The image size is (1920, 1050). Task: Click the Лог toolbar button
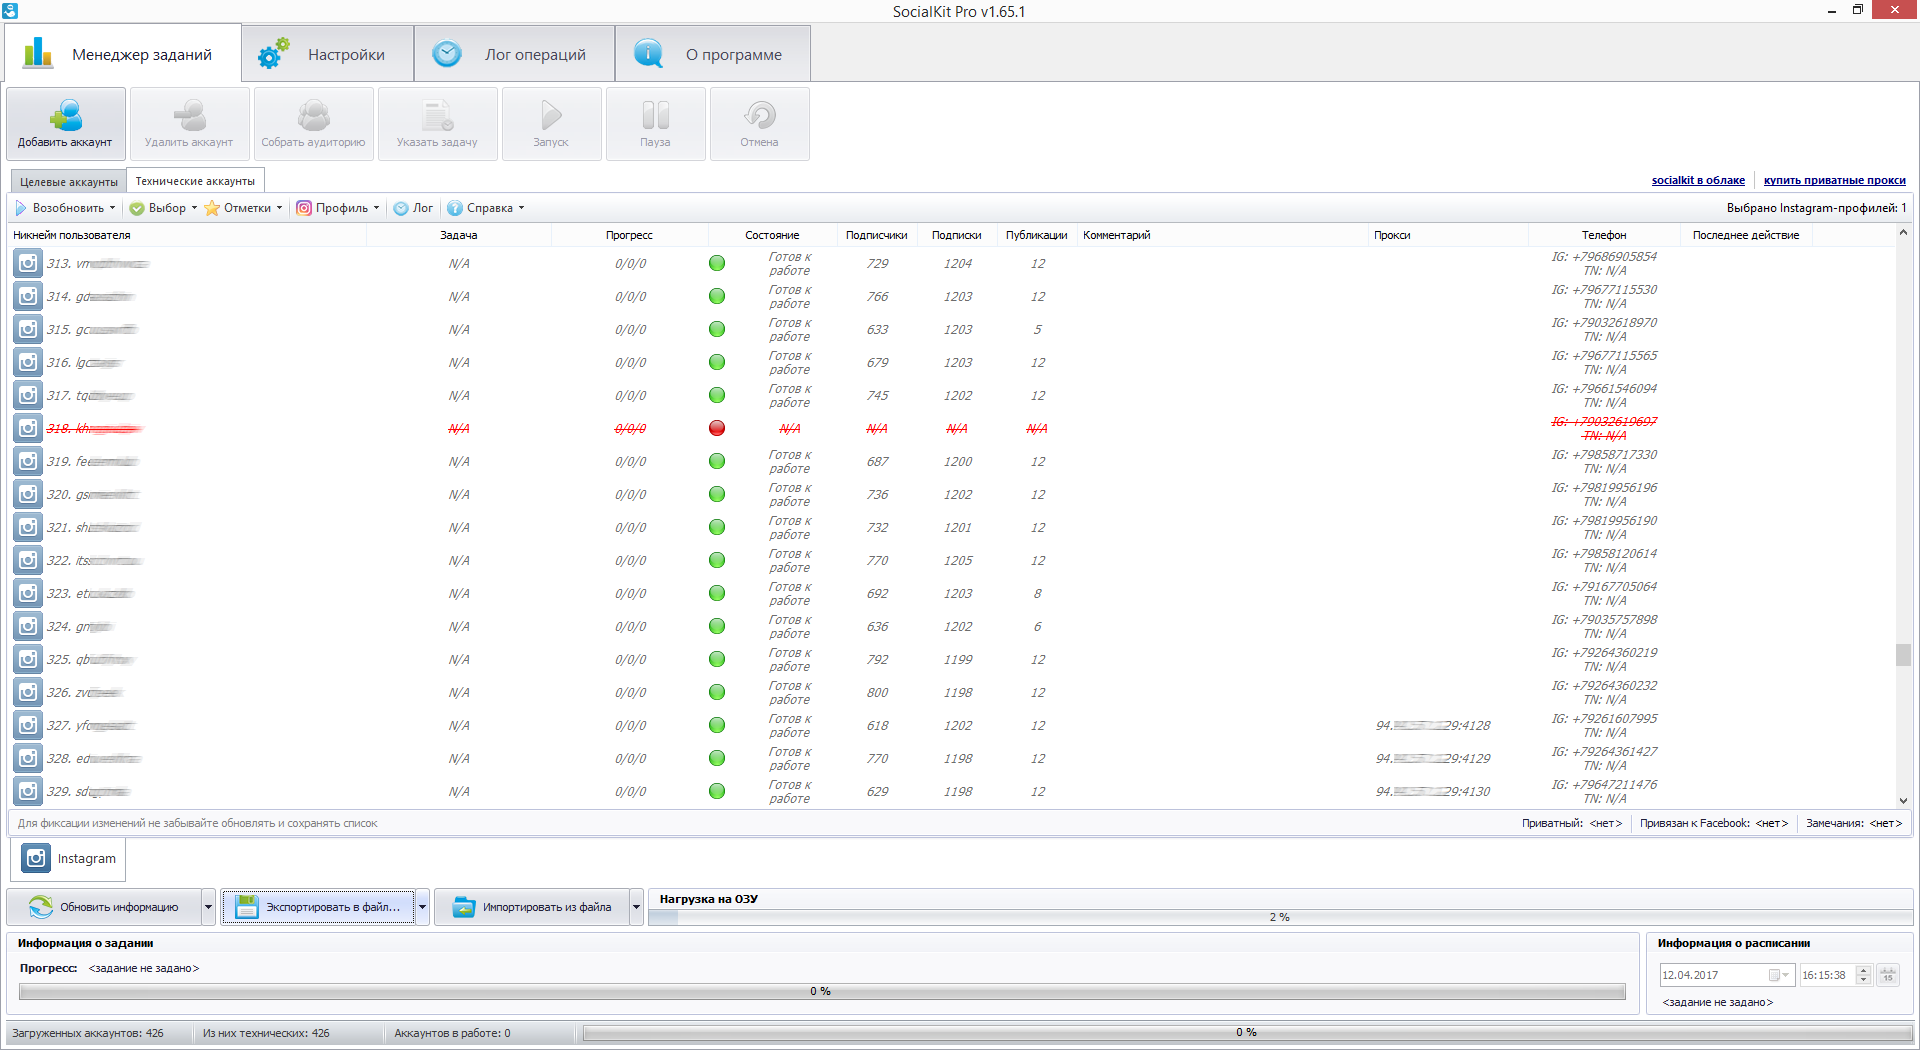click(413, 208)
